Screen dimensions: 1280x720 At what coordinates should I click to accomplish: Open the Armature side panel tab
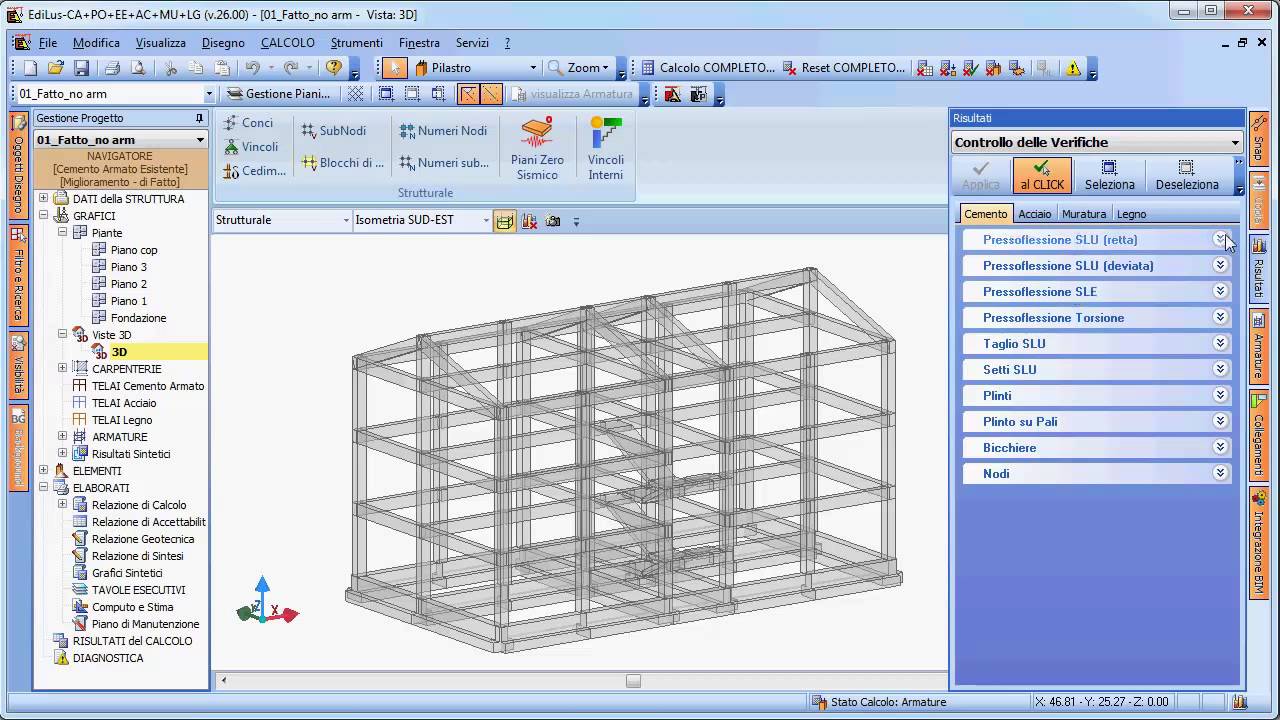[1259, 346]
